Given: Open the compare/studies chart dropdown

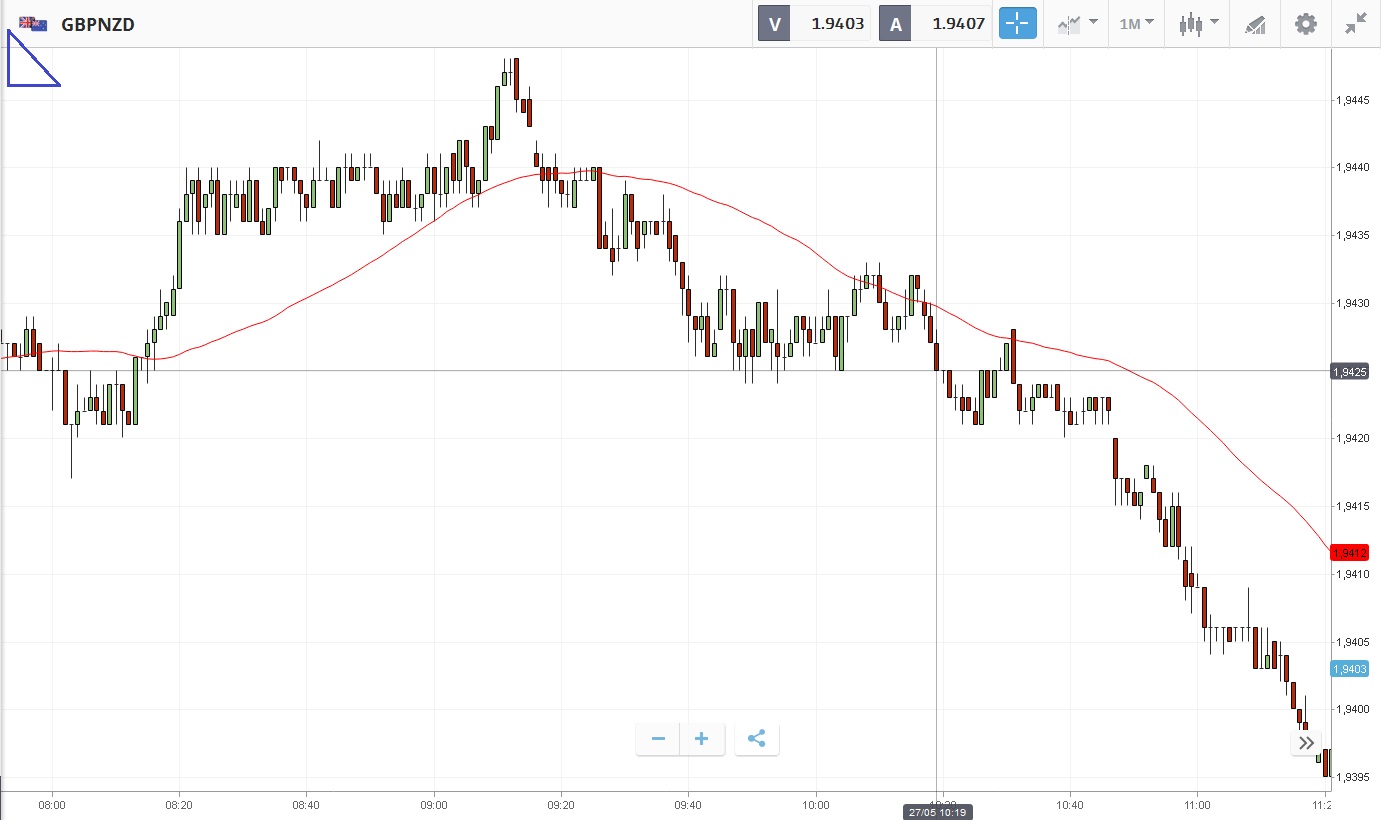Looking at the screenshot, I should pyautogui.click(x=1078, y=24).
